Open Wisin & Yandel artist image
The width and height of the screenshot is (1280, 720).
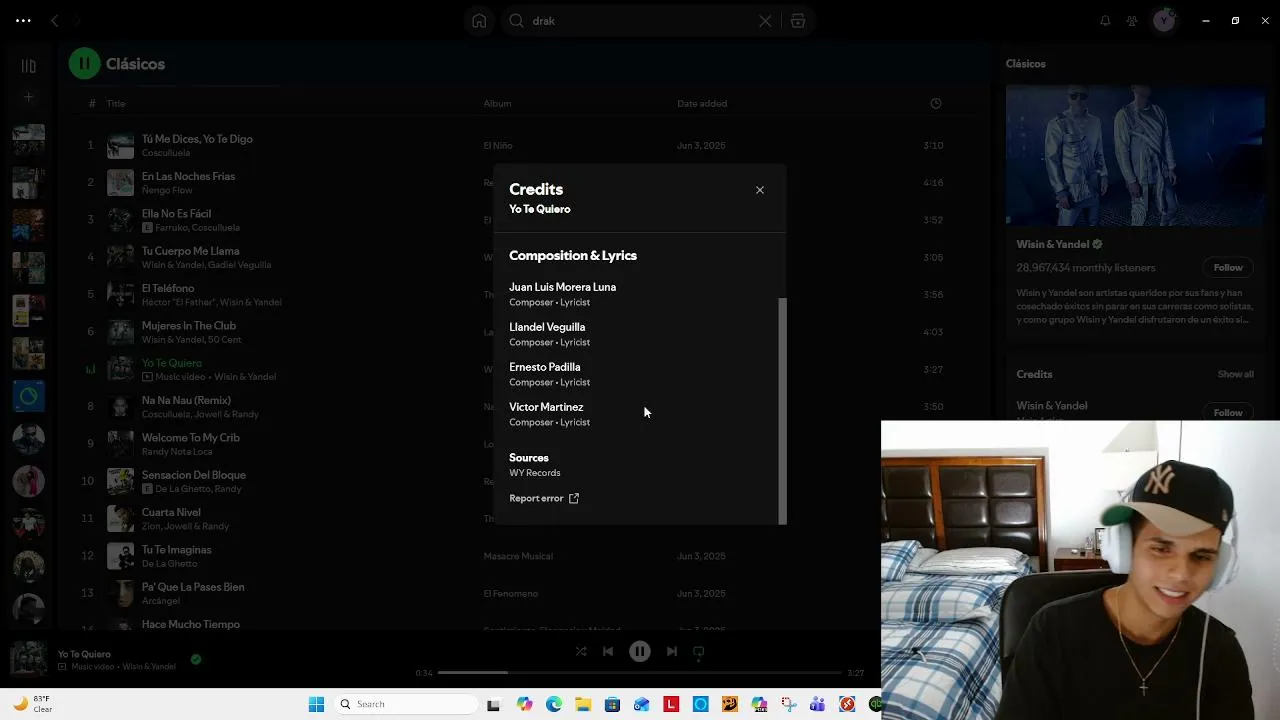coord(1135,155)
